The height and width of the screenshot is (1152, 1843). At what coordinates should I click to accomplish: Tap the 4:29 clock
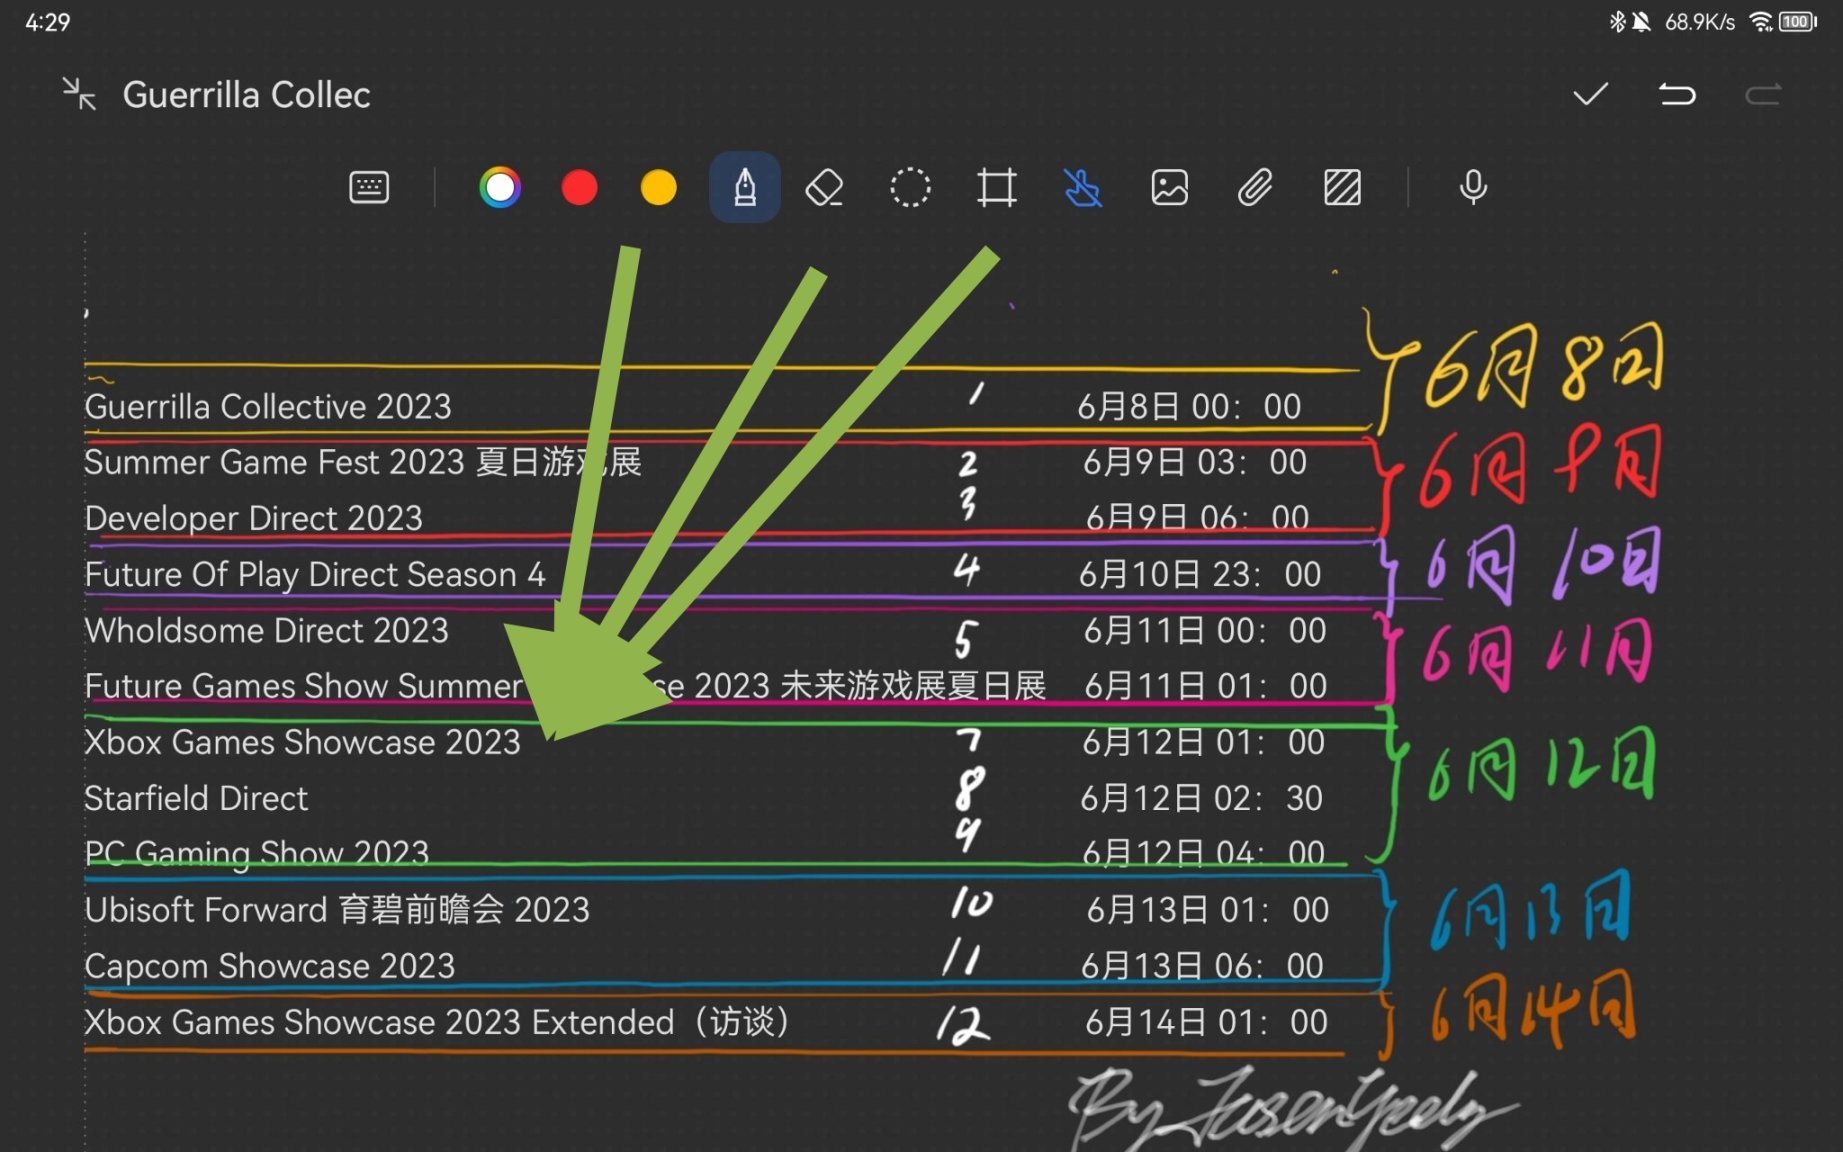[x=47, y=22]
